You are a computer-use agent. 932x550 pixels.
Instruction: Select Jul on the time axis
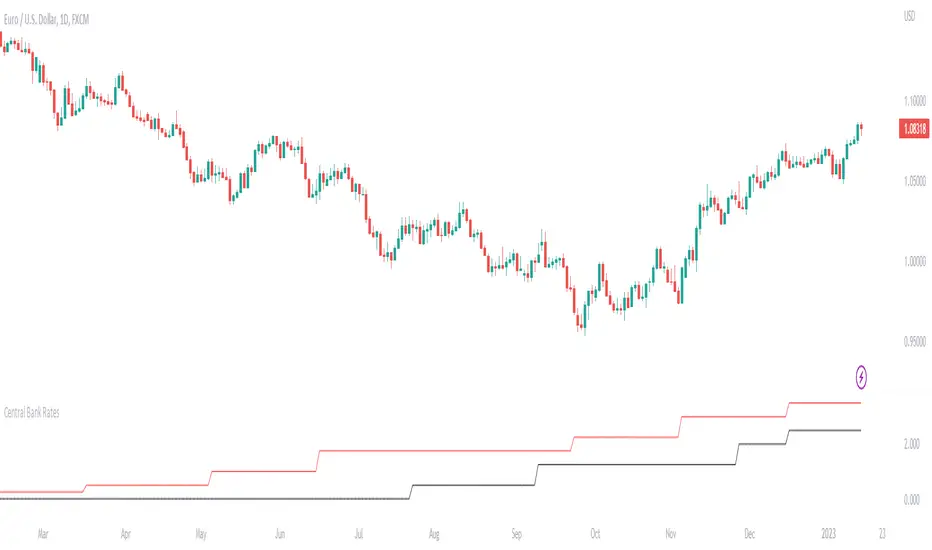click(x=357, y=535)
